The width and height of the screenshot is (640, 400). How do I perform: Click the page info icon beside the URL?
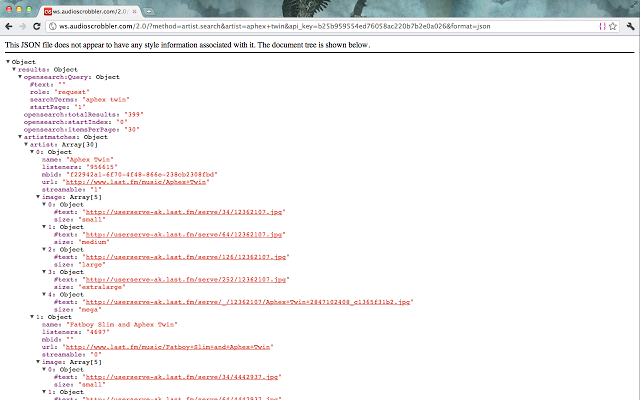point(53,27)
